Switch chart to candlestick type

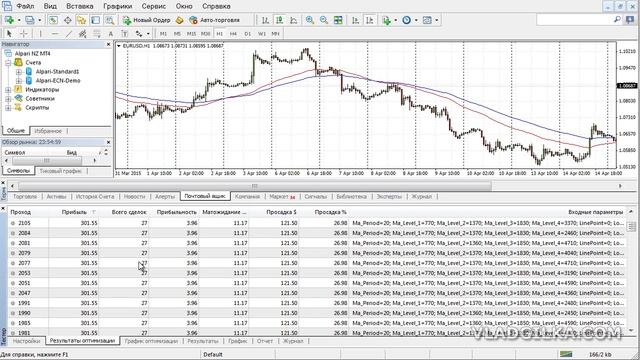tap(279, 20)
